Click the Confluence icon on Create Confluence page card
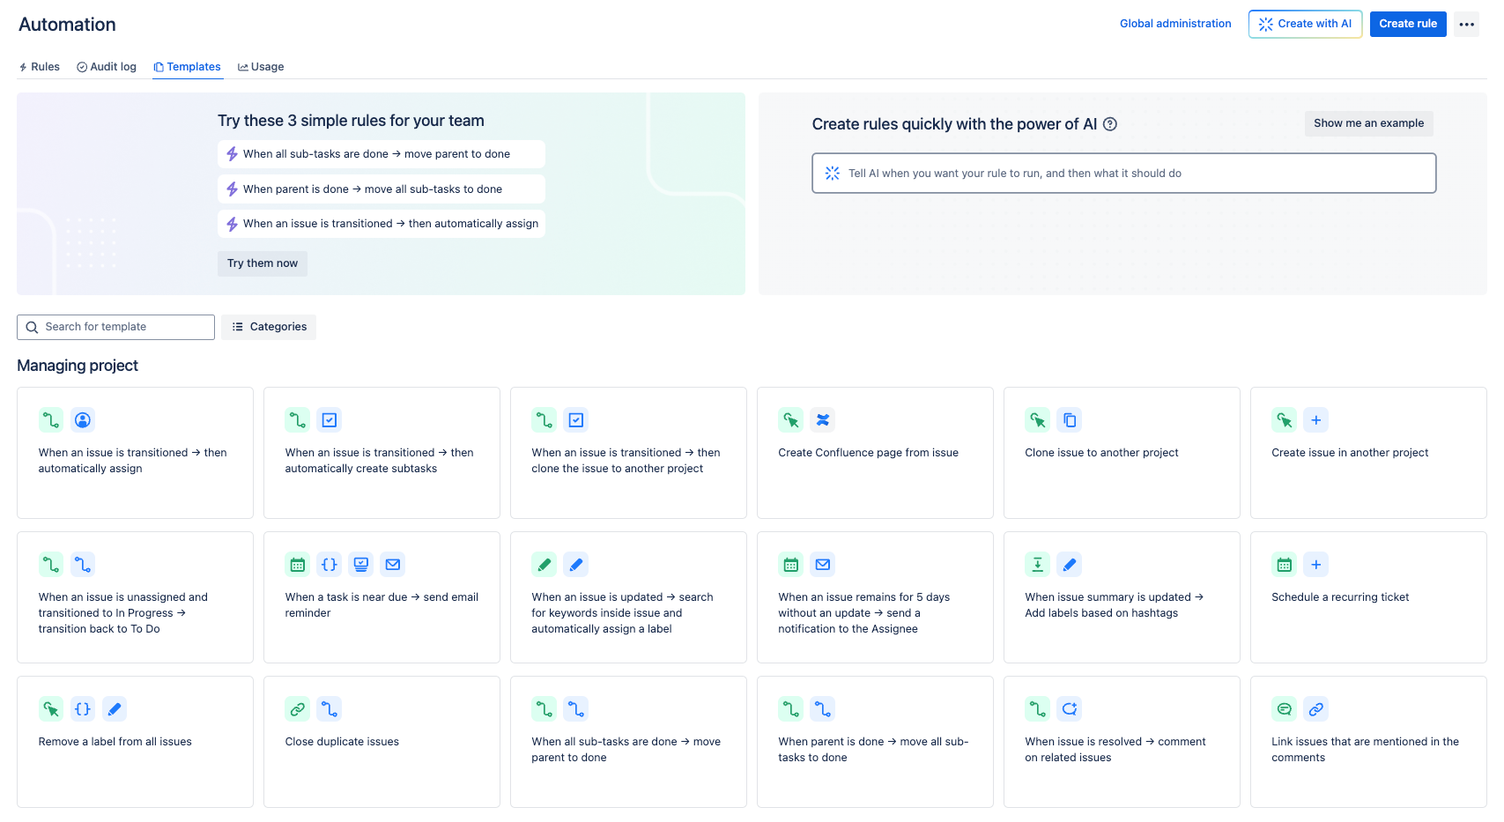This screenshot has width=1504, height=822. [822, 420]
